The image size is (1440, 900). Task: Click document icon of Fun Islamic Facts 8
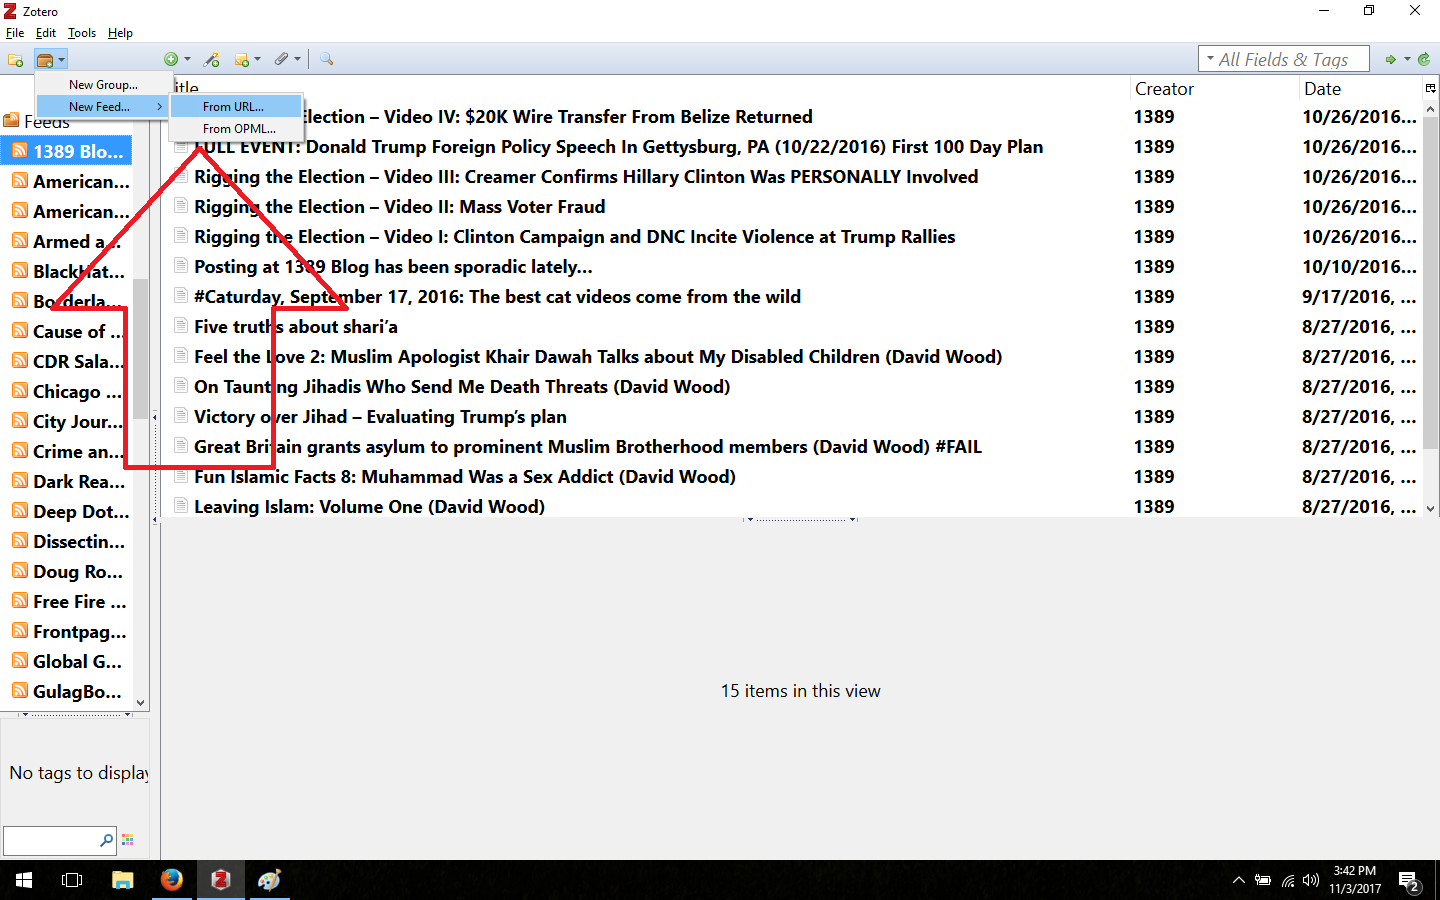point(181,476)
